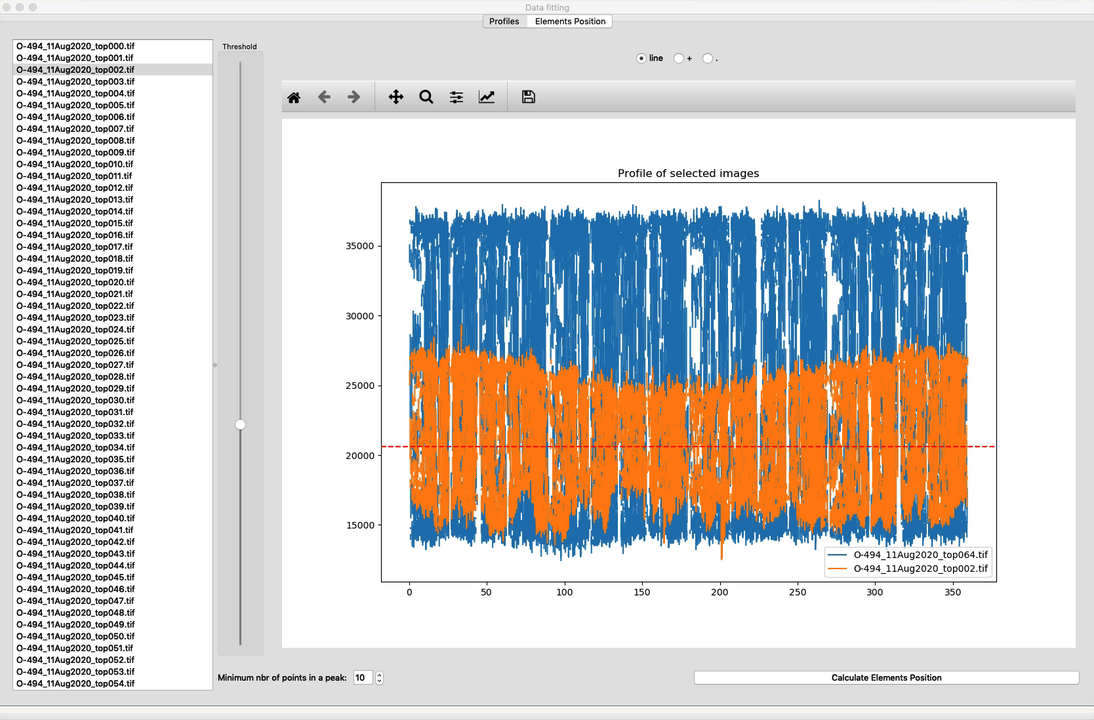Click the back arrow to previous view

(x=324, y=97)
